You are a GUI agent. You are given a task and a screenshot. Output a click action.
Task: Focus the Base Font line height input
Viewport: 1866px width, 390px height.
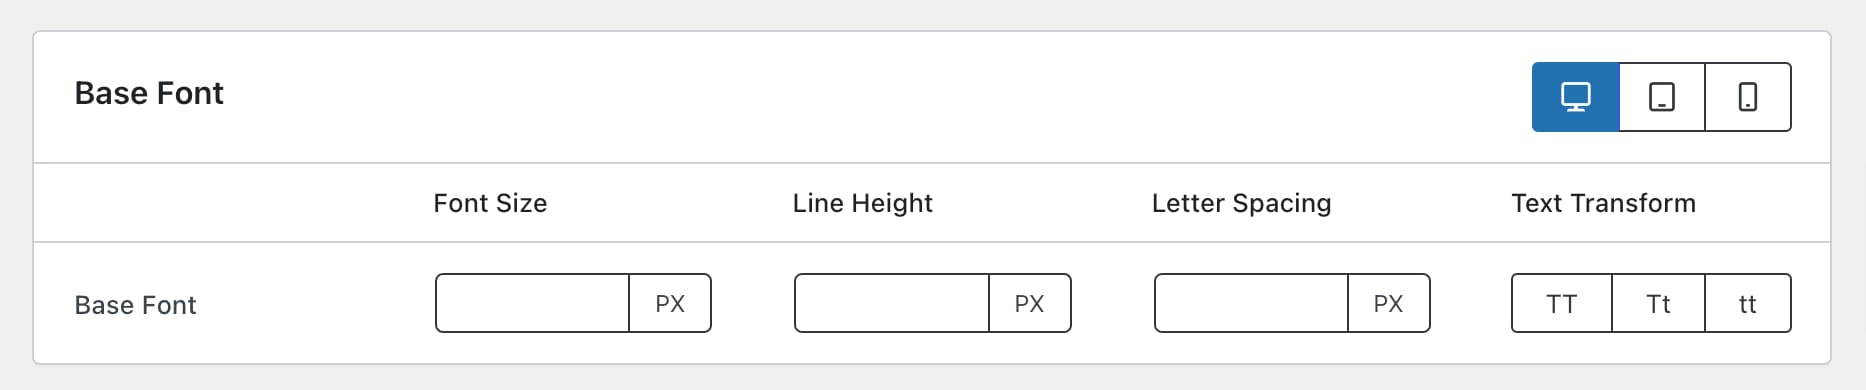[x=891, y=303]
